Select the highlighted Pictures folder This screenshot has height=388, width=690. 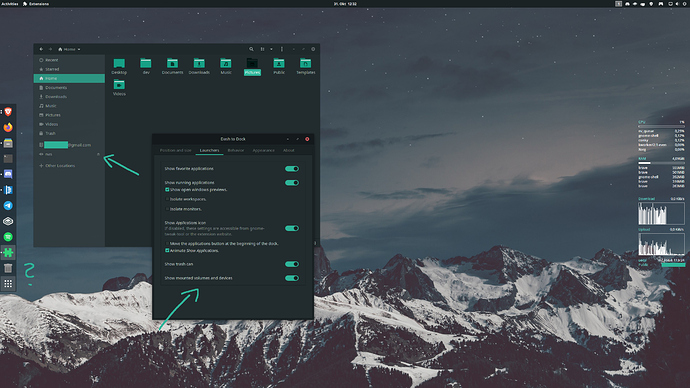[x=252, y=66]
